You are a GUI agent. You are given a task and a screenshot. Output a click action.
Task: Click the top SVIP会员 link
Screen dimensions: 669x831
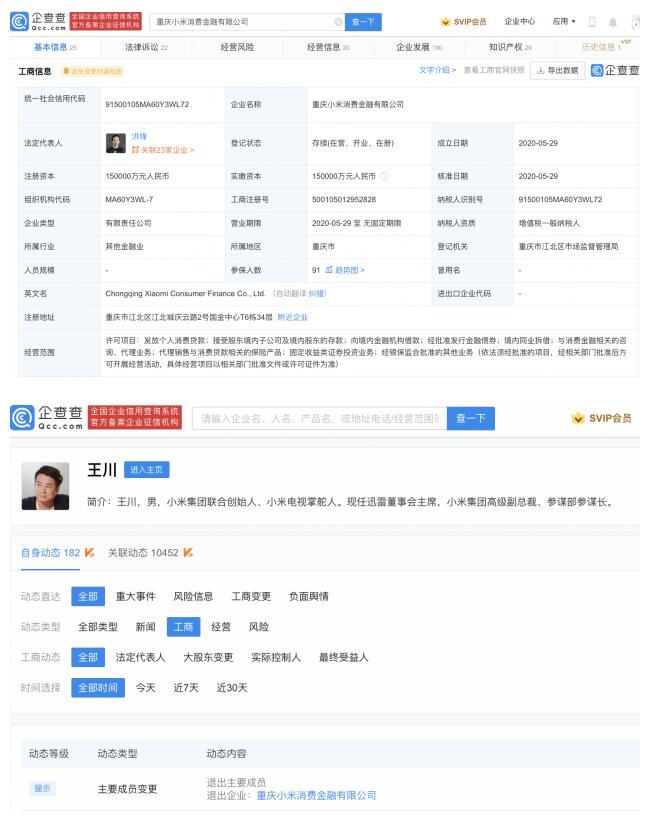tap(470, 22)
